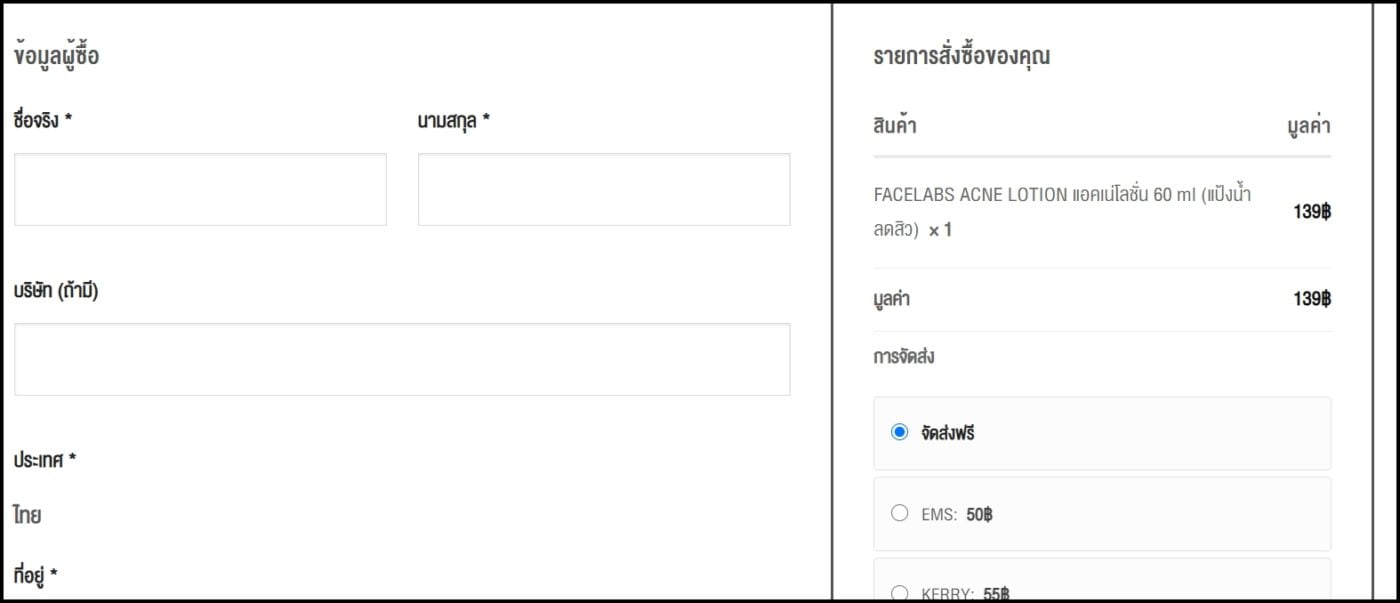The height and width of the screenshot is (603, 1400).
Task: Click the การจัดส่ง shipping section label
Action: (903, 356)
